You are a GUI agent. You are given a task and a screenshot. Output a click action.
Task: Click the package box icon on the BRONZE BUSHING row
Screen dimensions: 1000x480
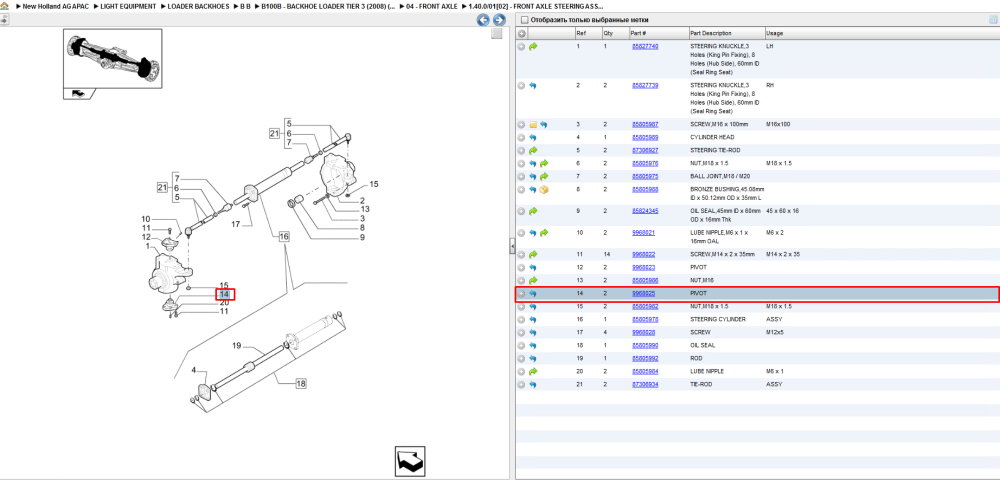pos(544,189)
